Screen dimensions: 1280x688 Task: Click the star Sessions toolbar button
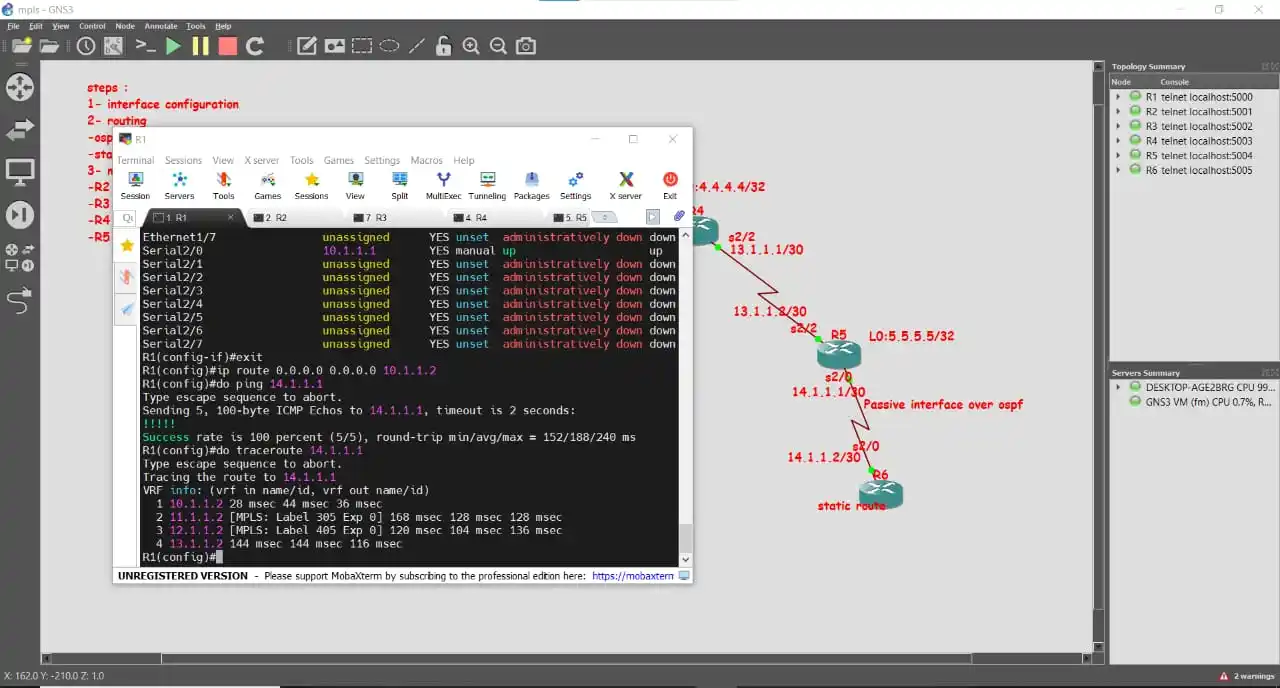click(x=311, y=186)
